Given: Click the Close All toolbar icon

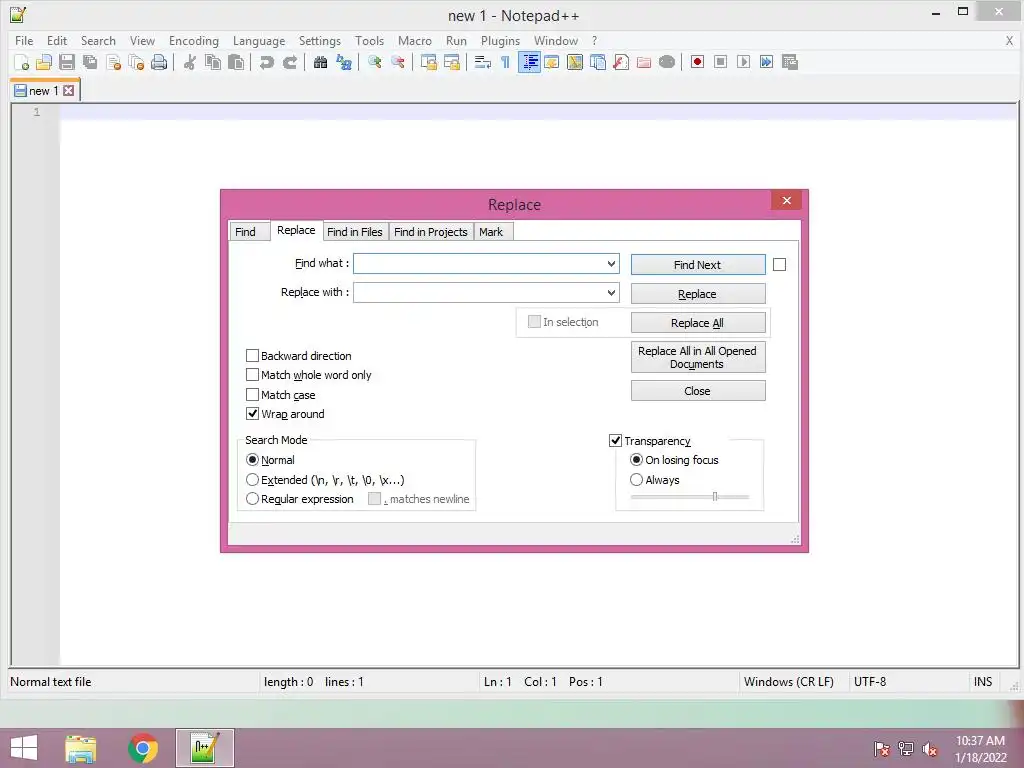Looking at the screenshot, I should (x=136, y=62).
